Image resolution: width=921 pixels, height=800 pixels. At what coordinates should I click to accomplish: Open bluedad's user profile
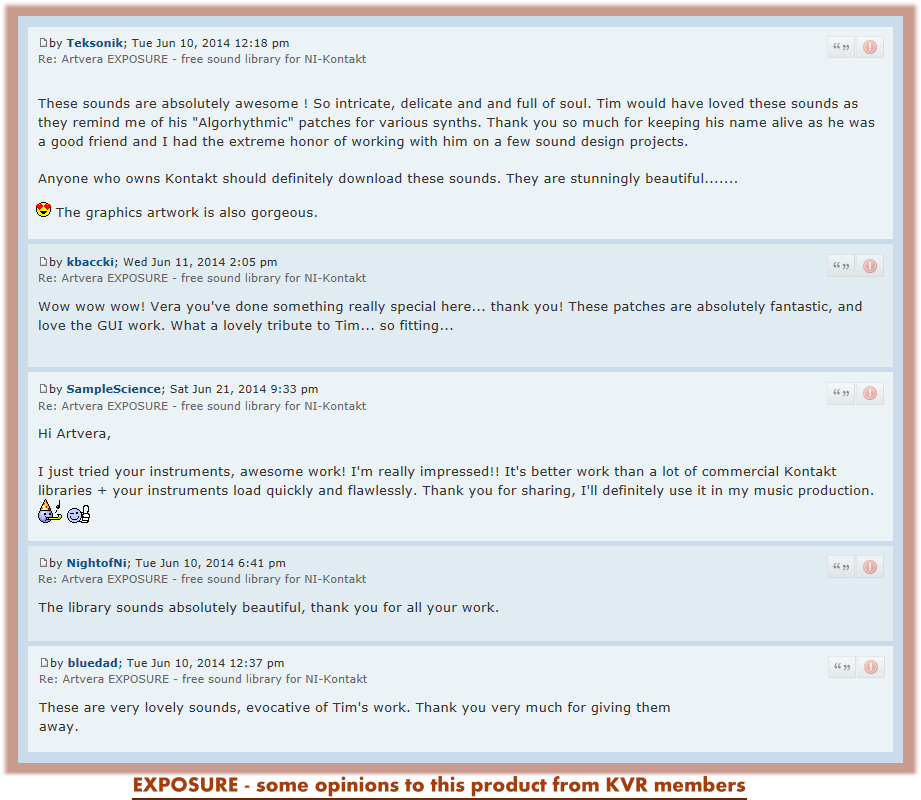pyautogui.click(x=93, y=663)
